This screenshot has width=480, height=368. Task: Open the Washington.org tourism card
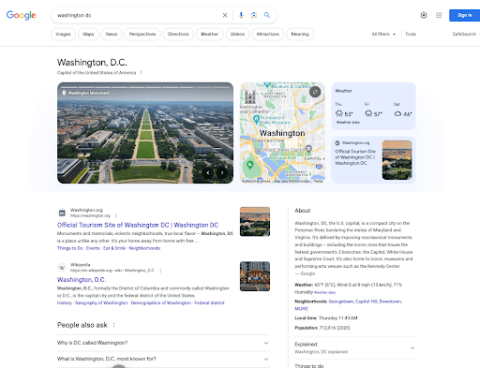(373, 160)
